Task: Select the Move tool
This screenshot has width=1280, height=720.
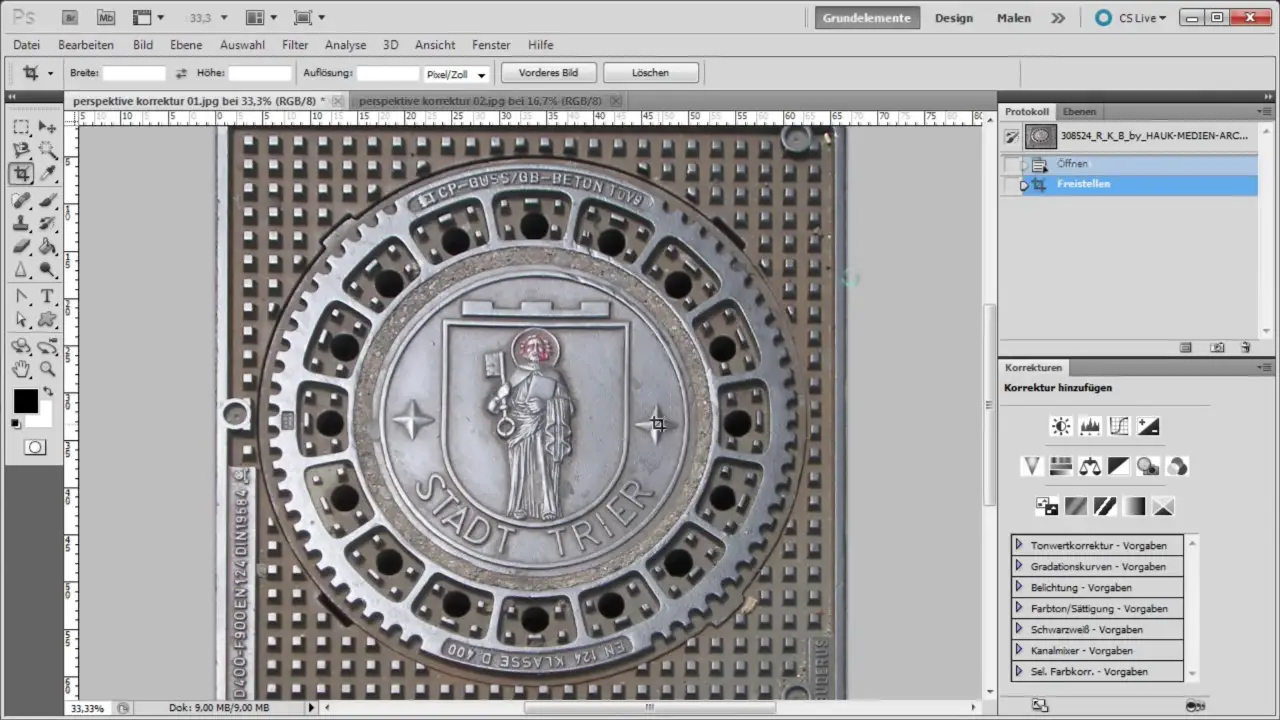Action: [47, 127]
